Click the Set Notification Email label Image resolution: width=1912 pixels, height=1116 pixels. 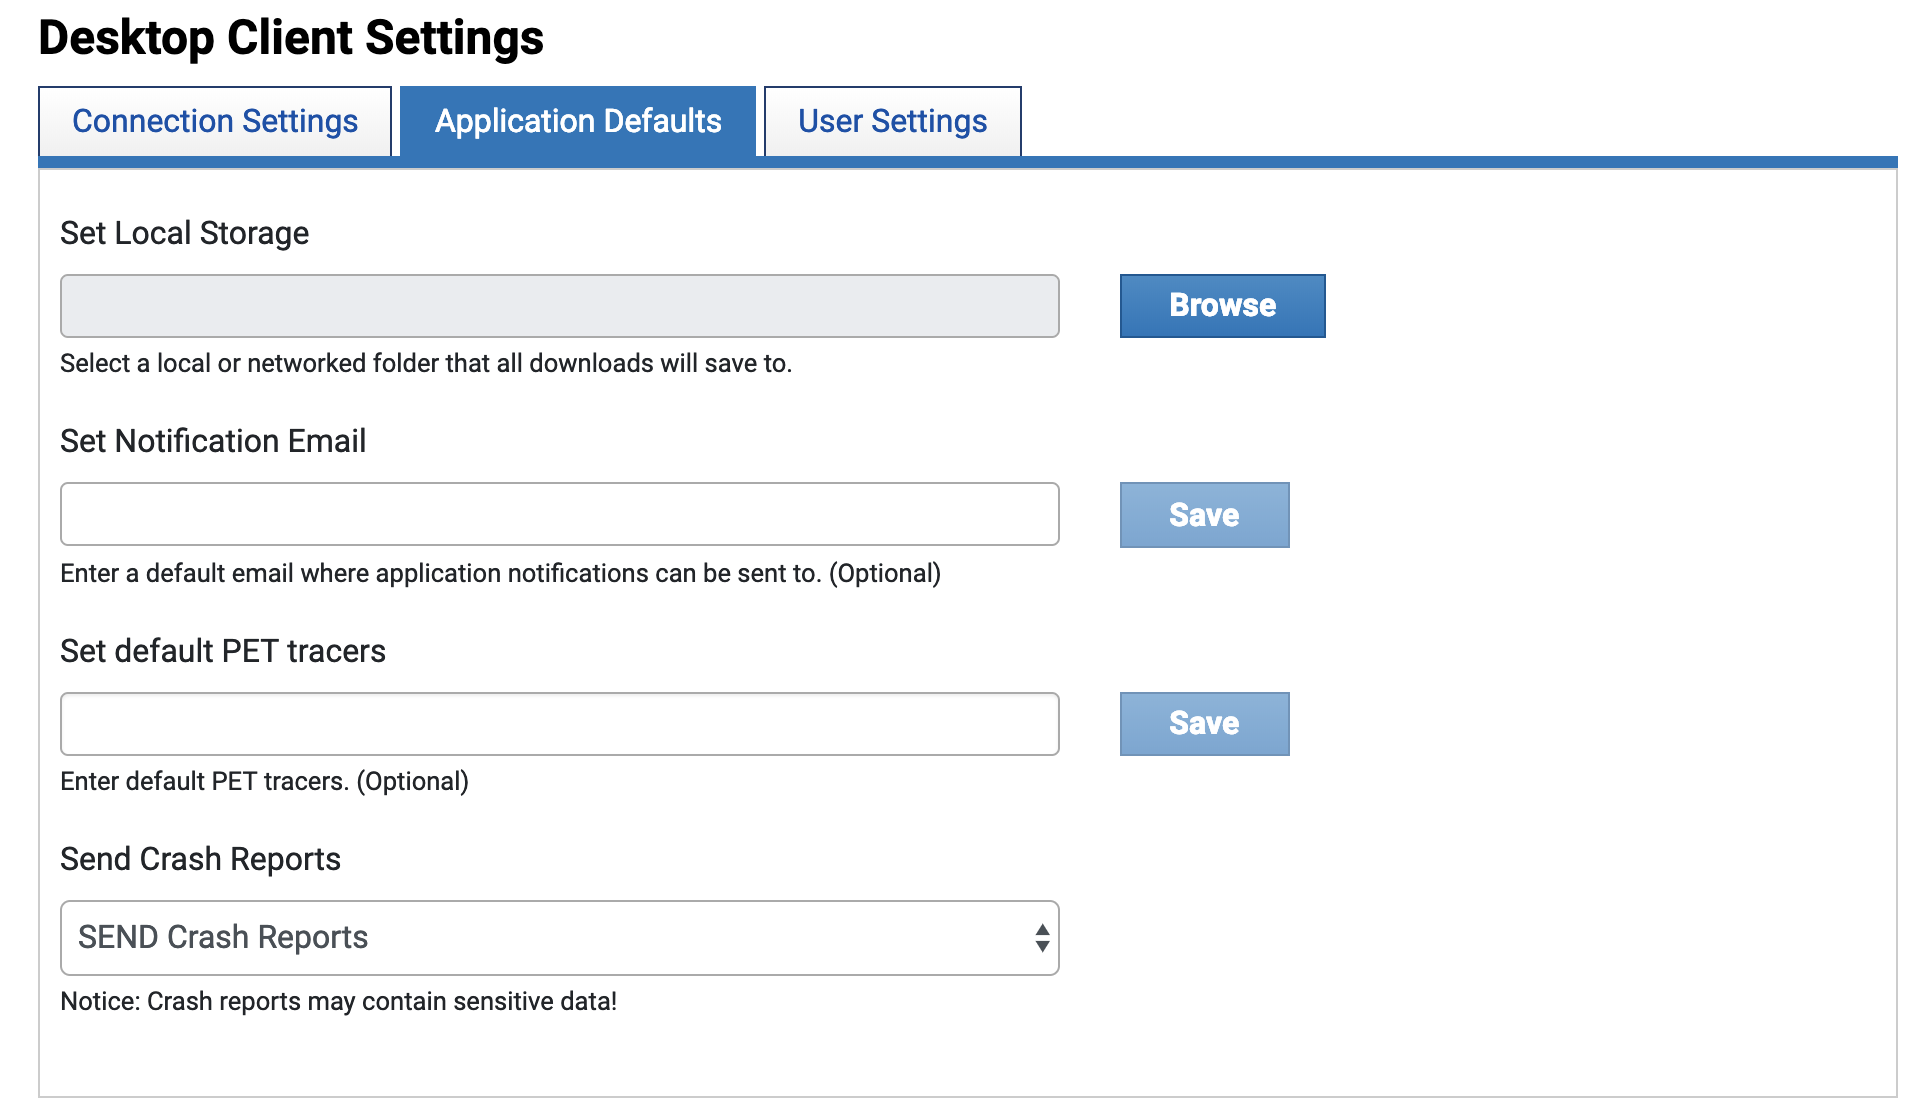click(213, 441)
